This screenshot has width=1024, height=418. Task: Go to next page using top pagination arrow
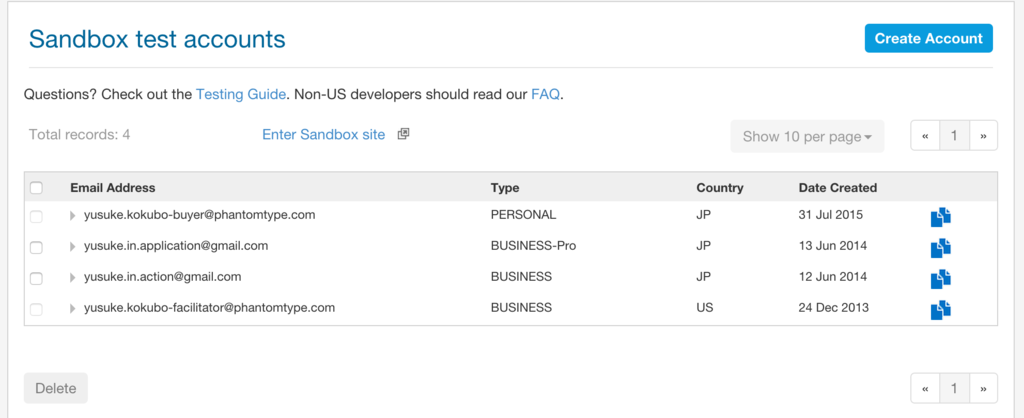(x=984, y=136)
